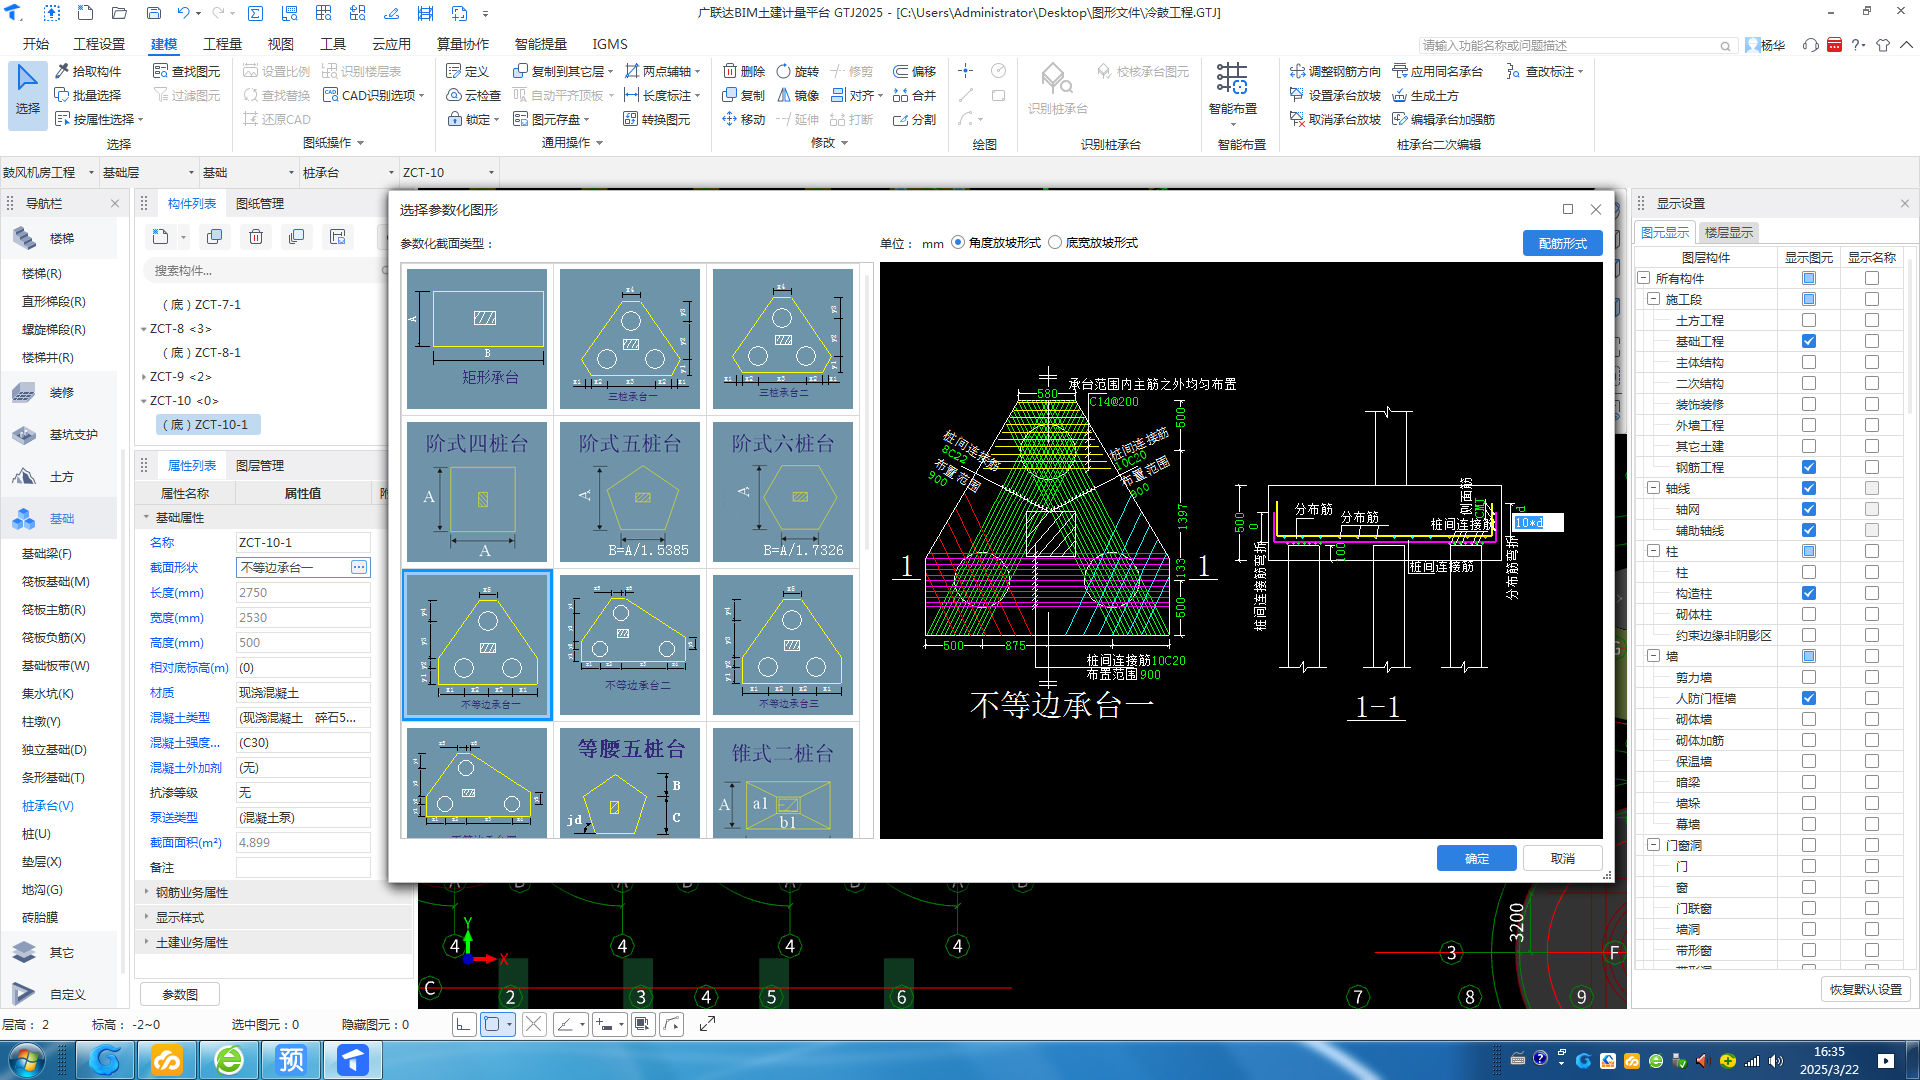This screenshot has height=1080, width=1920.
Task: Select 阶式五桩台 section thumbnail
Action: click(x=630, y=491)
